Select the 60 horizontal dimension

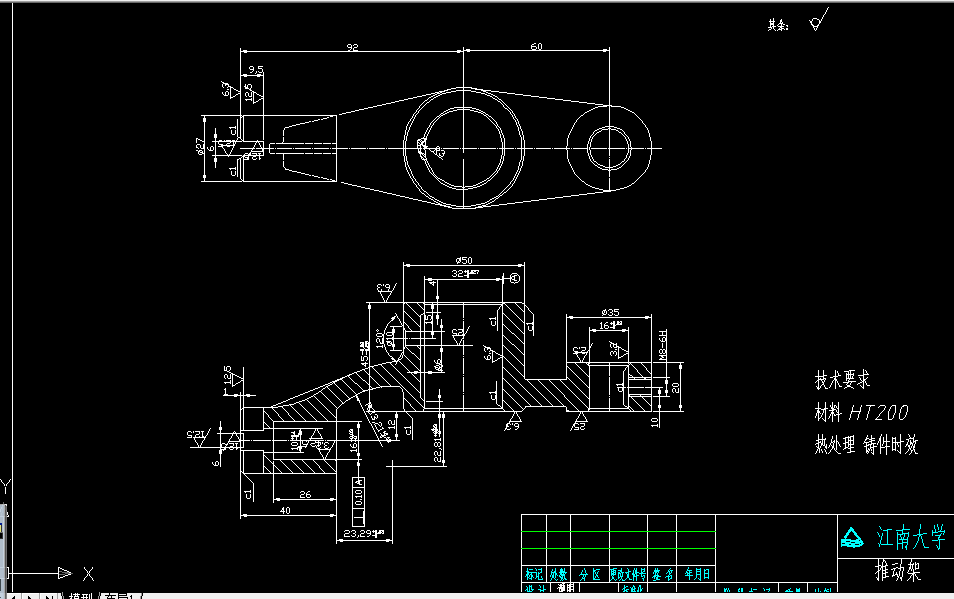(x=536, y=46)
